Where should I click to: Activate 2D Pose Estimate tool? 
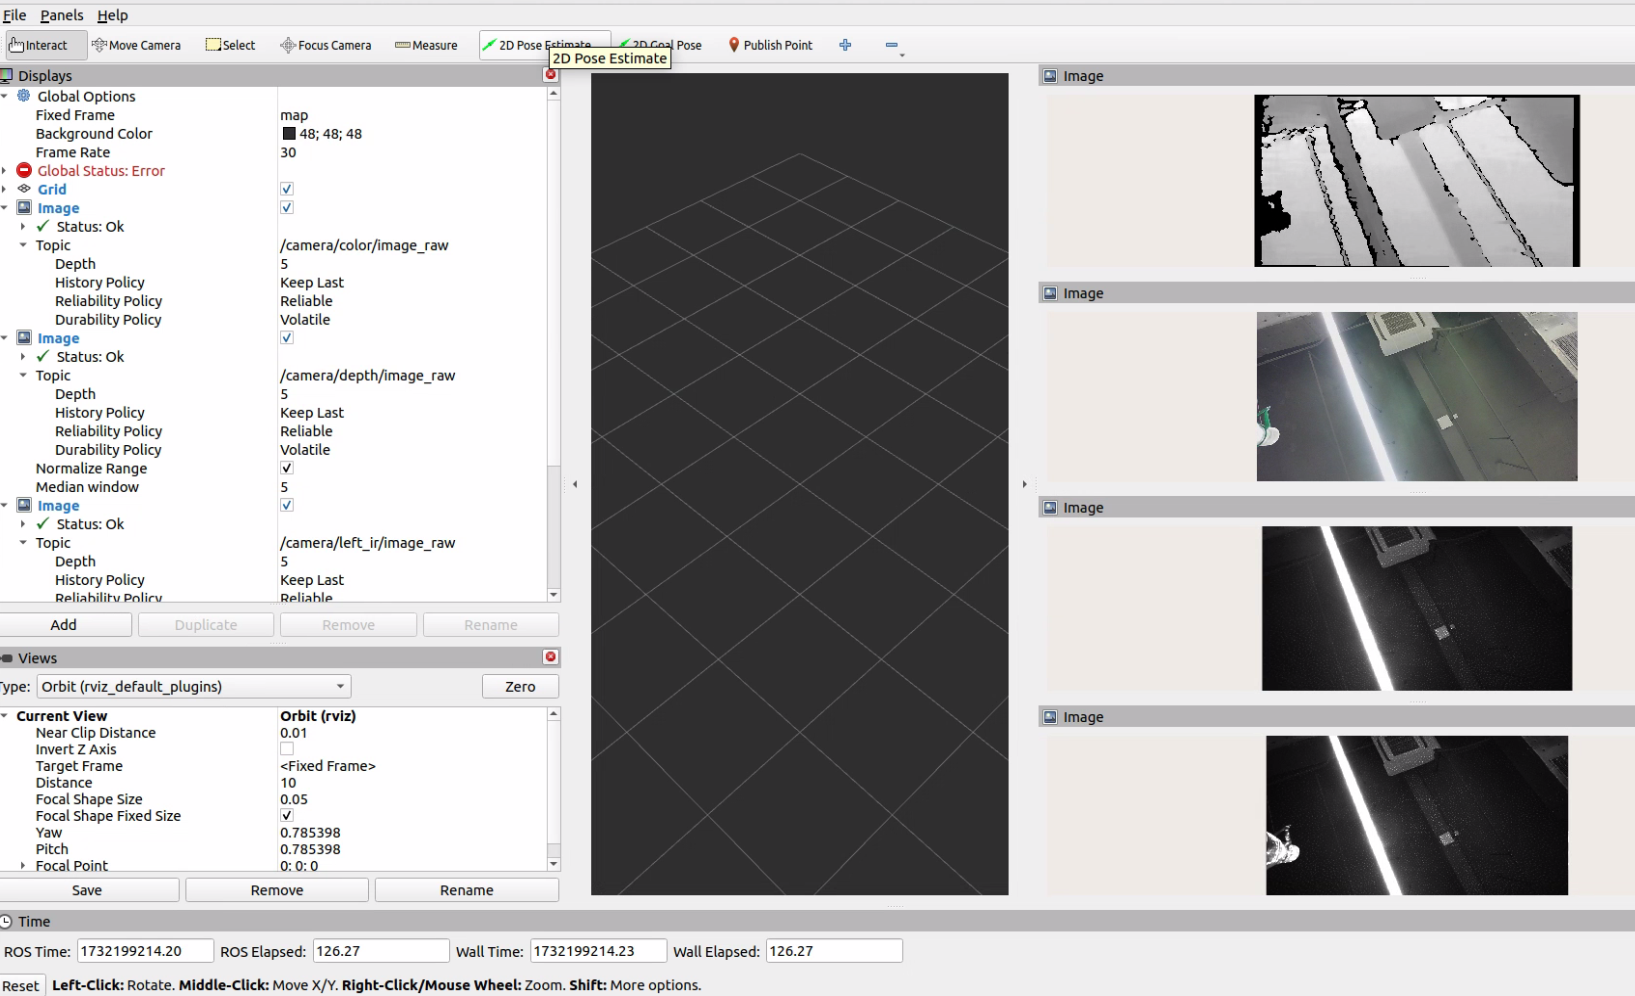544,45
